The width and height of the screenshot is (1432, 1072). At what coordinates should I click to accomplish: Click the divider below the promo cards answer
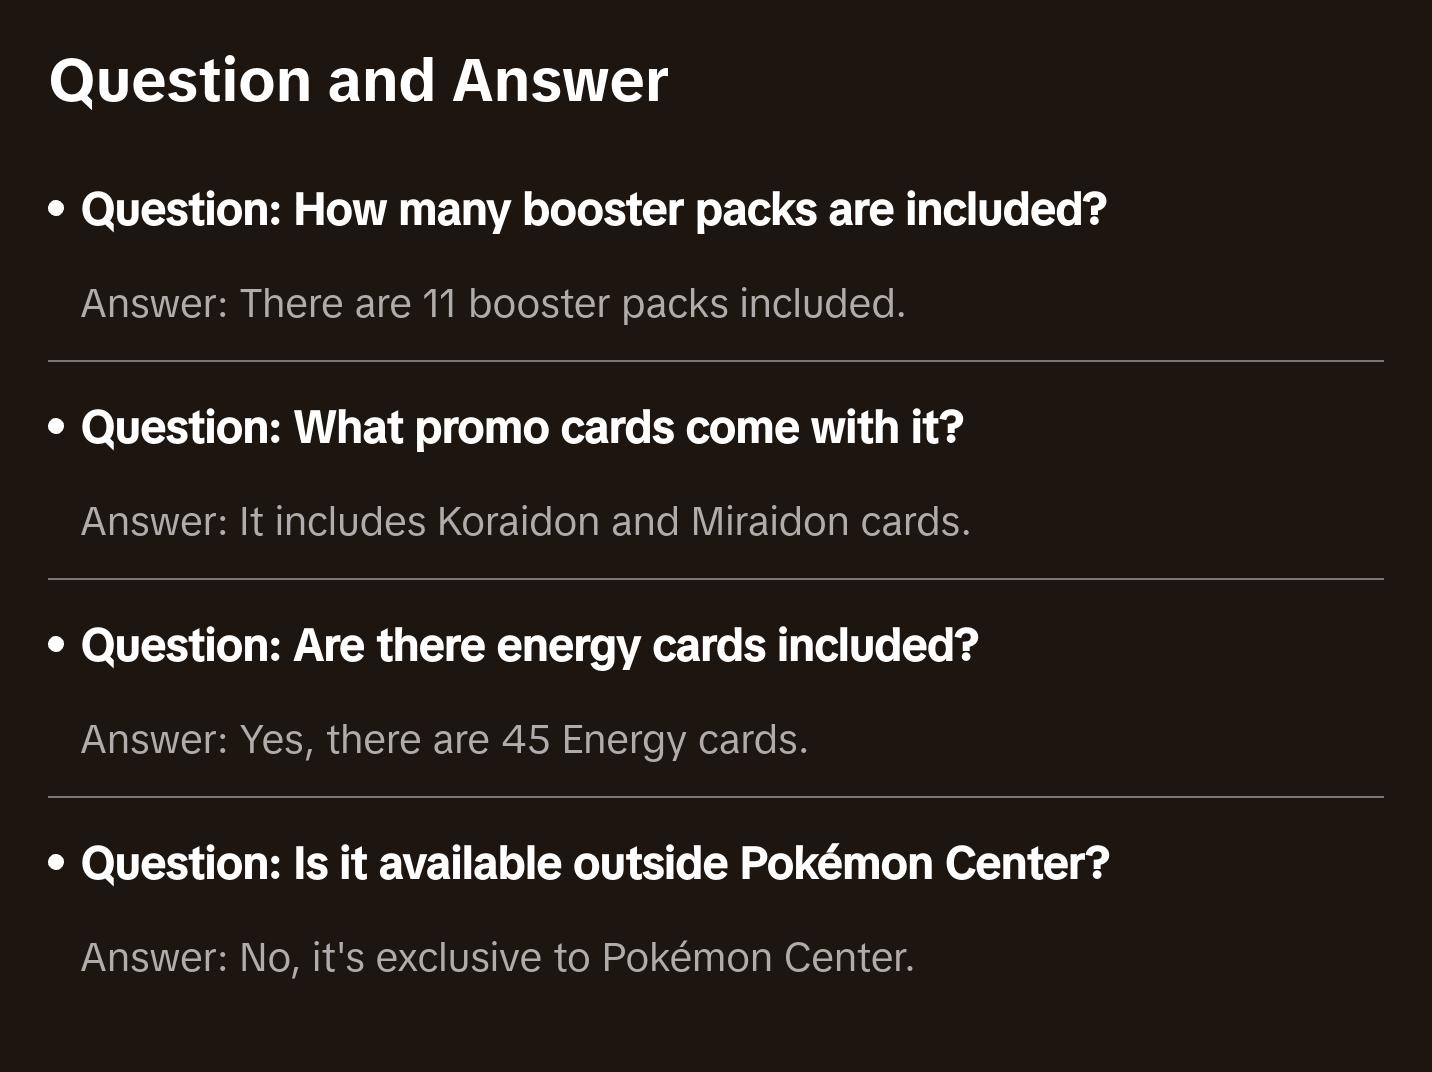716,579
